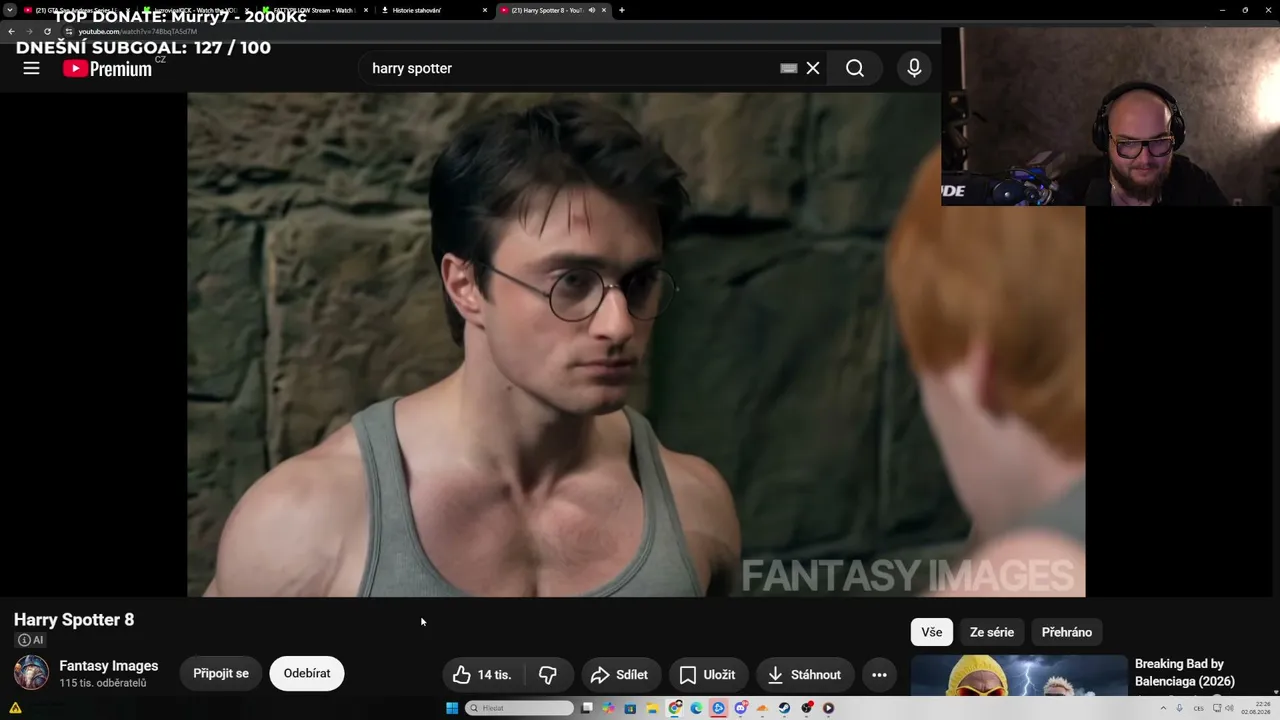Open Steam from the taskbar

(785, 708)
